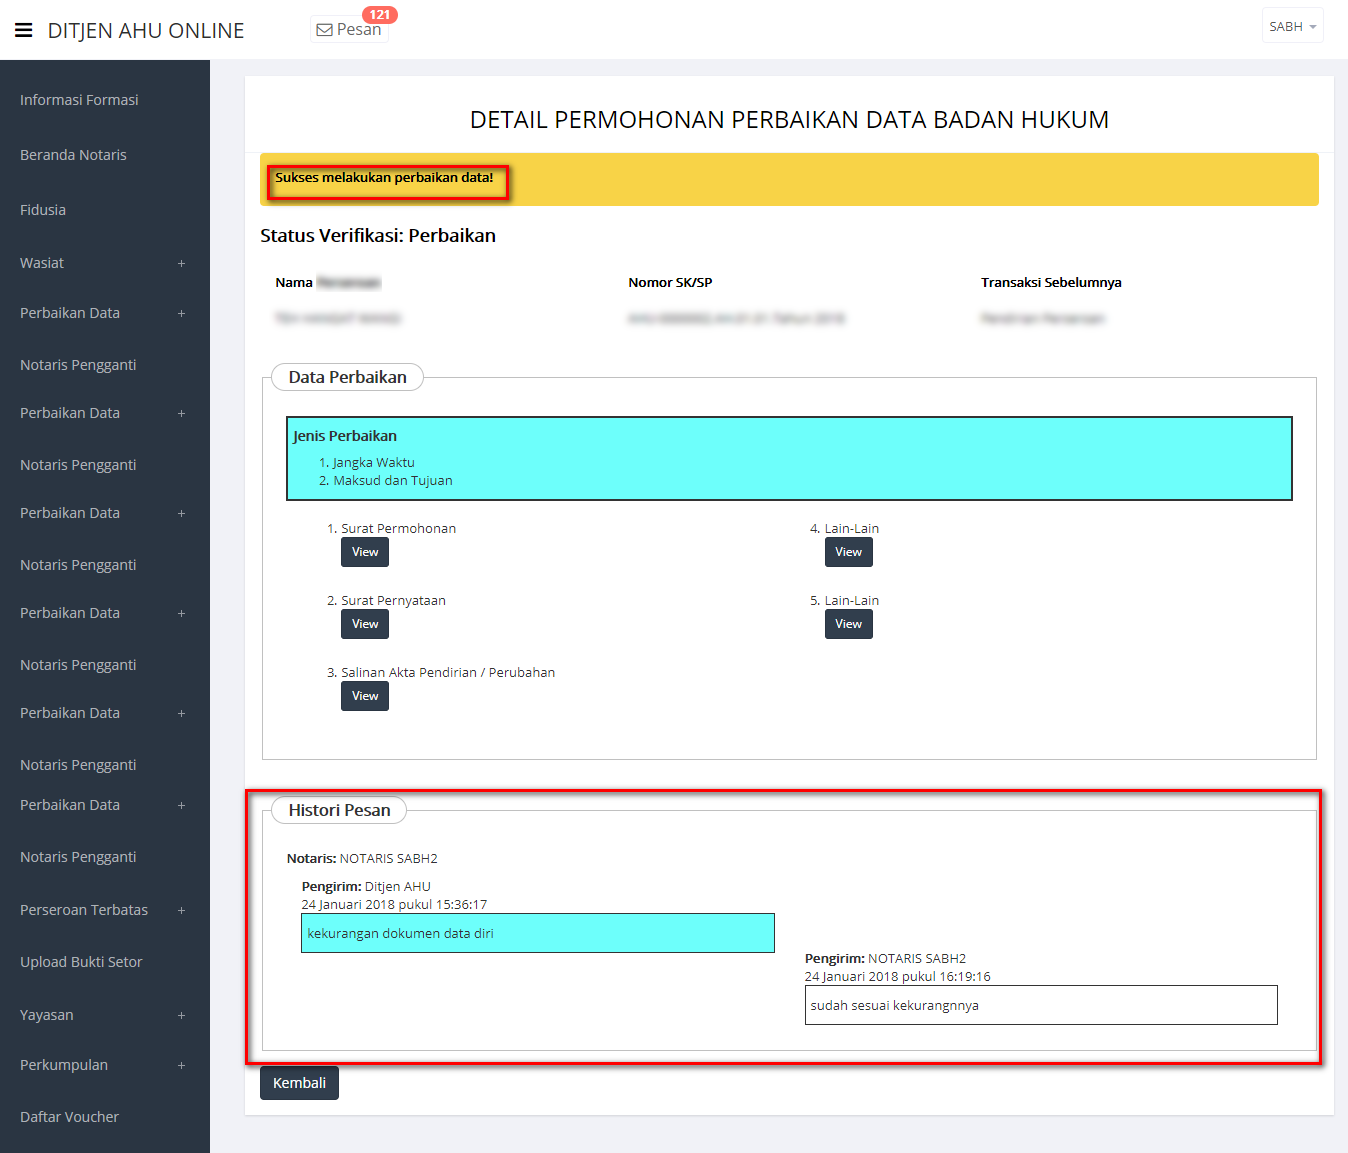This screenshot has width=1348, height=1153.
Task: Click the DITJEN AHU ONLINE title
Action: 146,31
